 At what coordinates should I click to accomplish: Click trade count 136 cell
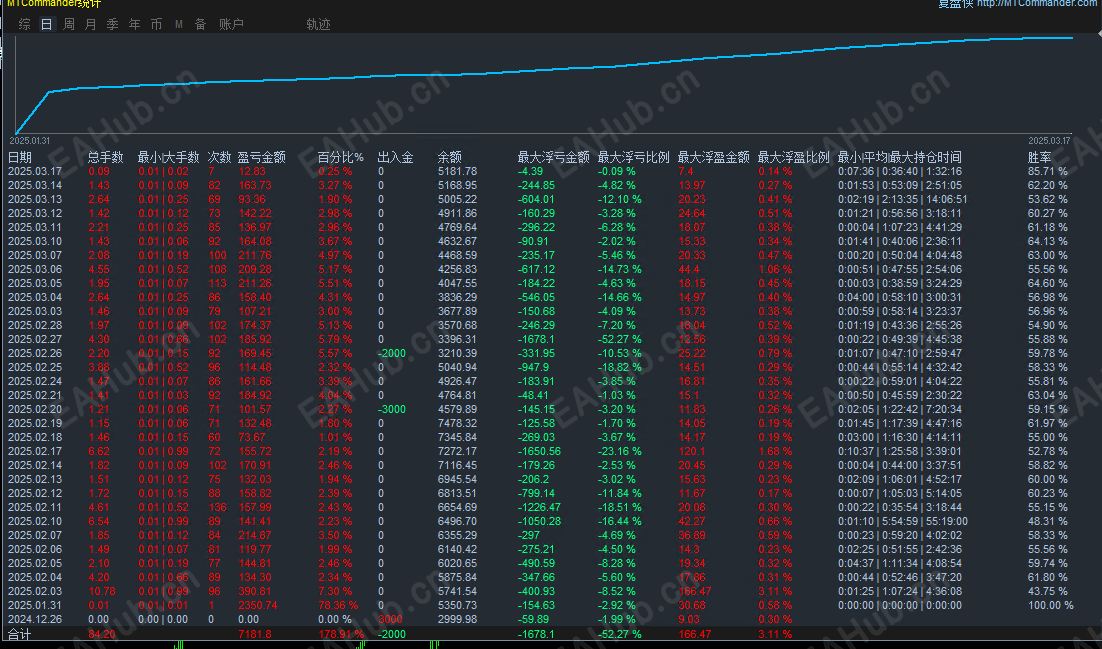point(217,507)
